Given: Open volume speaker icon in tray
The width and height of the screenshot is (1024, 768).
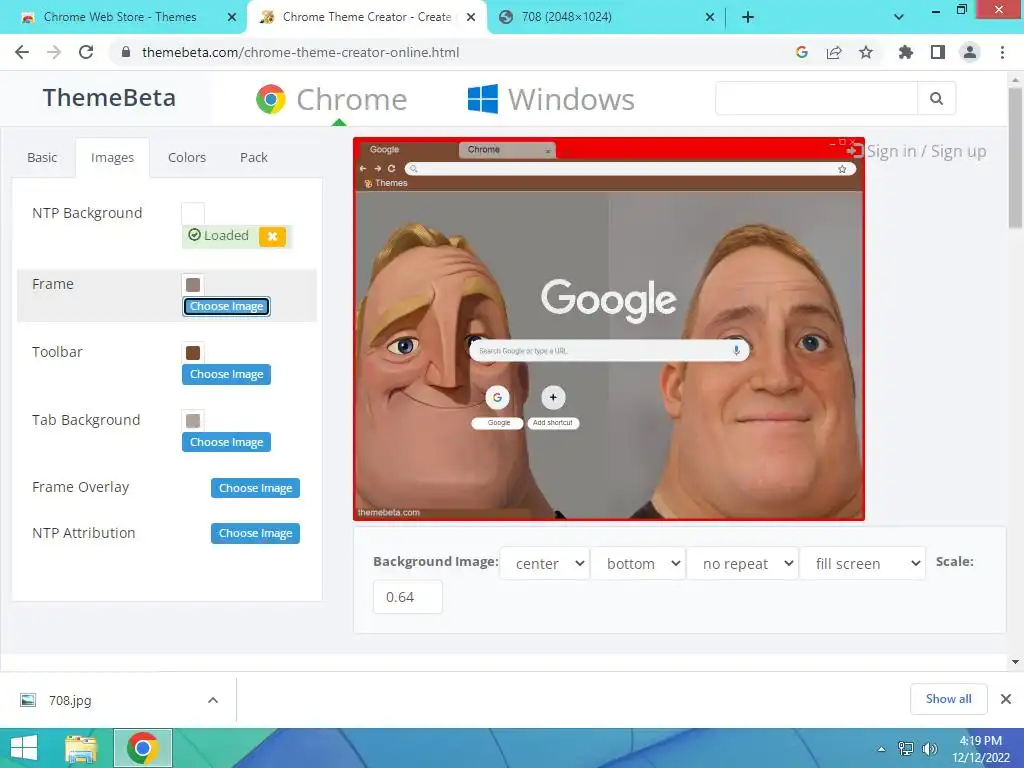Looking at the screenshot, I should pyautogui.click(x=929, y=749).
